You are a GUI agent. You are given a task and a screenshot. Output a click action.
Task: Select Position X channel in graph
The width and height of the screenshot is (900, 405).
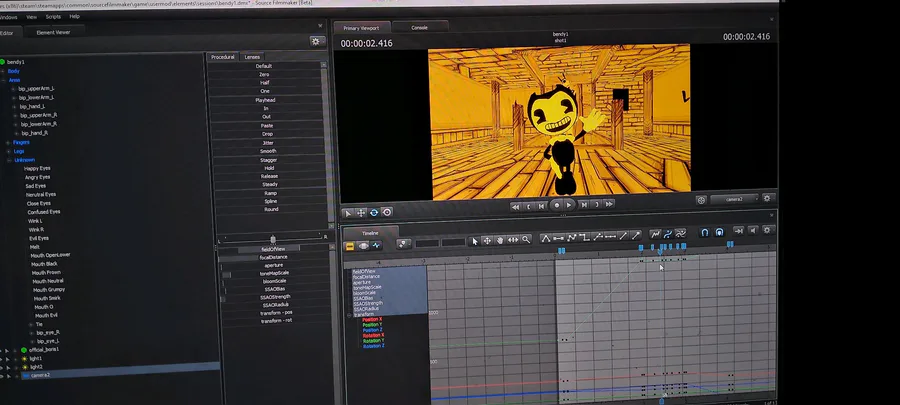click(x=372, y=320)
